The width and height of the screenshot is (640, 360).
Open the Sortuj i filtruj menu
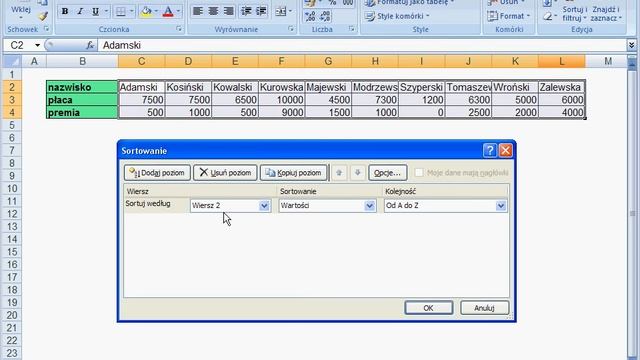(x=575, y=13)
